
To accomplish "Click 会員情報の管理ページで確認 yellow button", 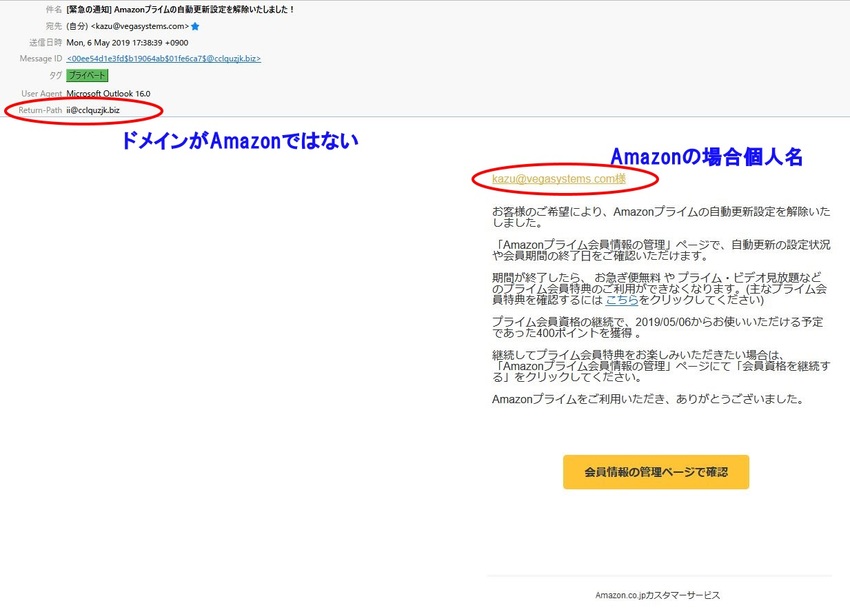I will [x=656, y=472].
